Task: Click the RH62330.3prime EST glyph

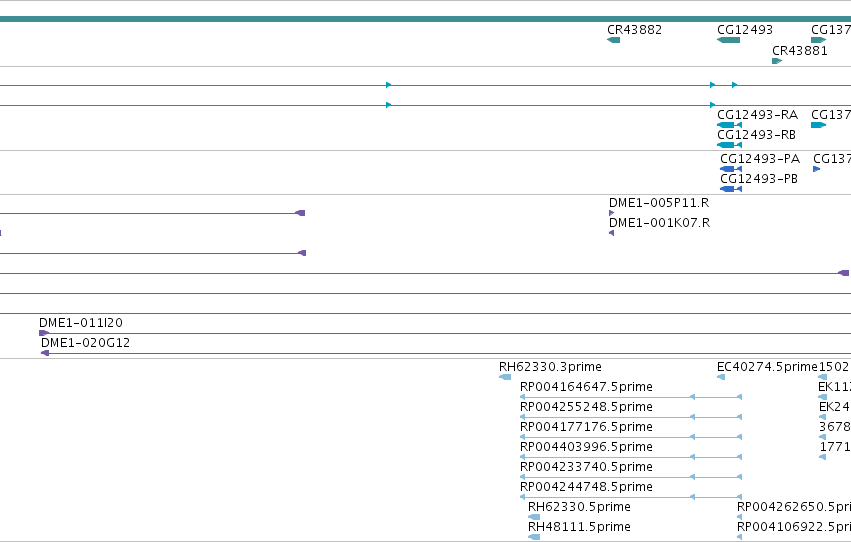Action: [505, 377]
